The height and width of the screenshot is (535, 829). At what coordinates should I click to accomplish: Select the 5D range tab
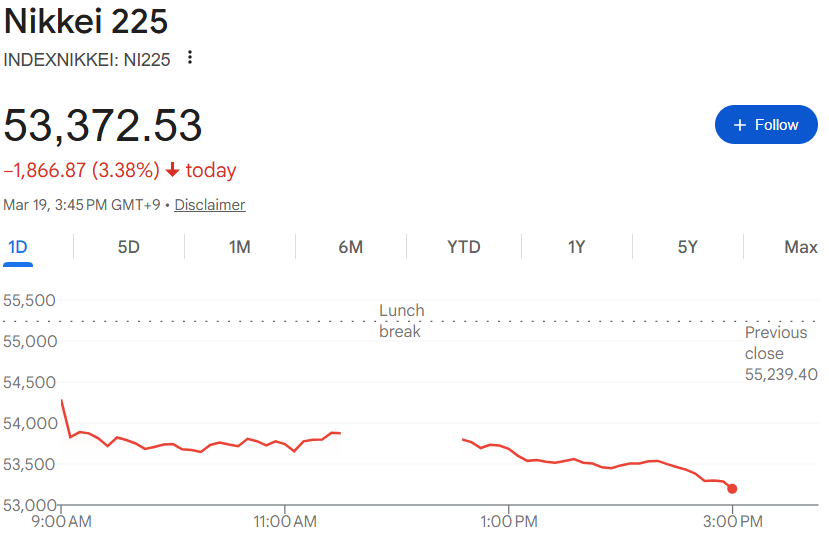point(129,247)
